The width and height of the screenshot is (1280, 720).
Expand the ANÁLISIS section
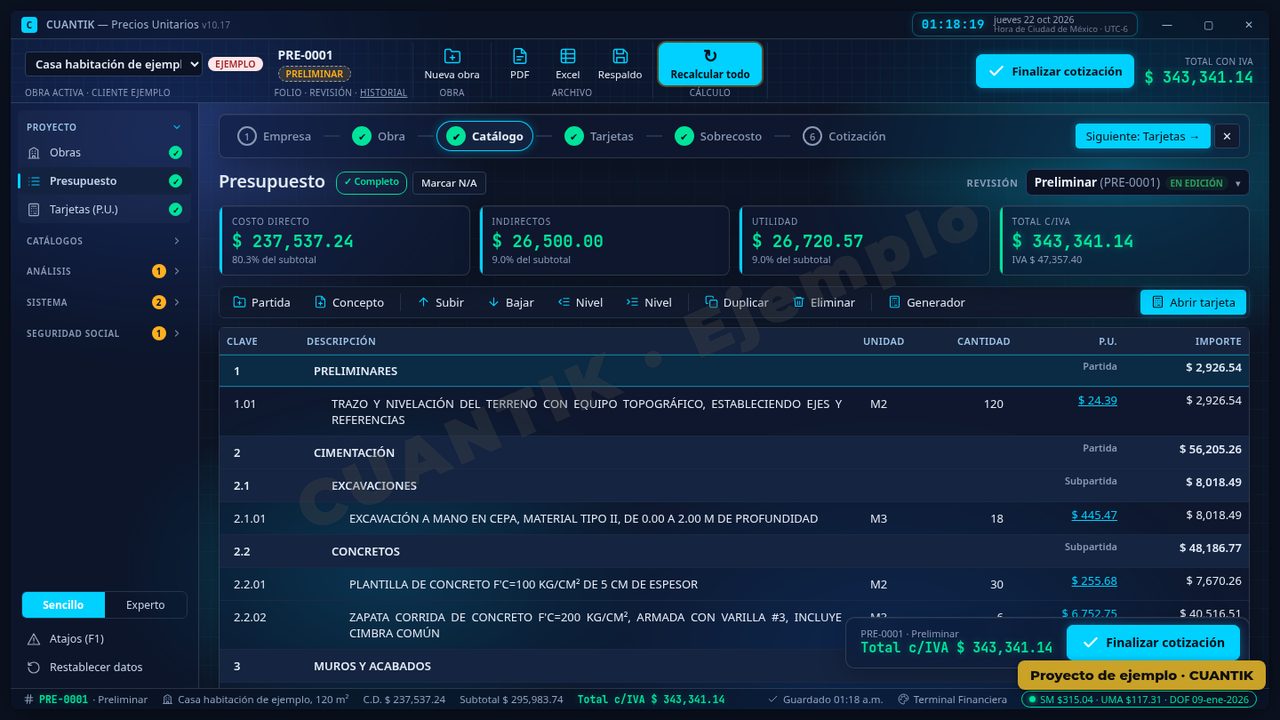click(104, 271)
